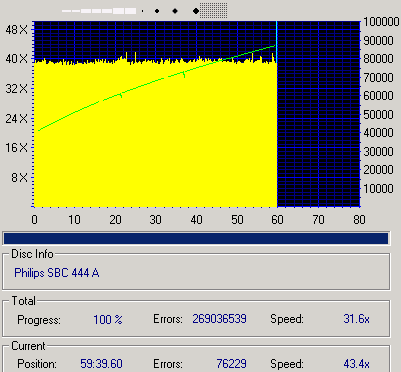Click the second black dot marker
The image size is (401, 372).
[157, 11]
